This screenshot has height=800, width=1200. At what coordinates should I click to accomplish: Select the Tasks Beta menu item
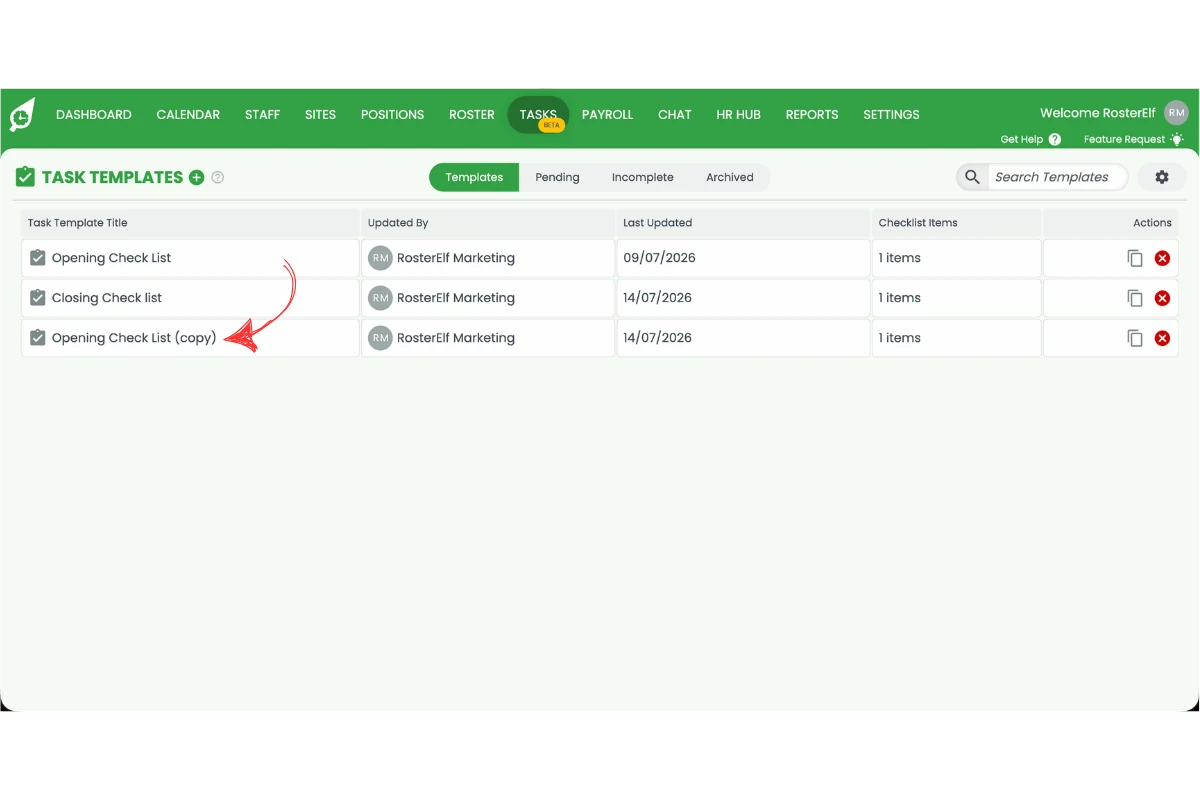(538, 115)
